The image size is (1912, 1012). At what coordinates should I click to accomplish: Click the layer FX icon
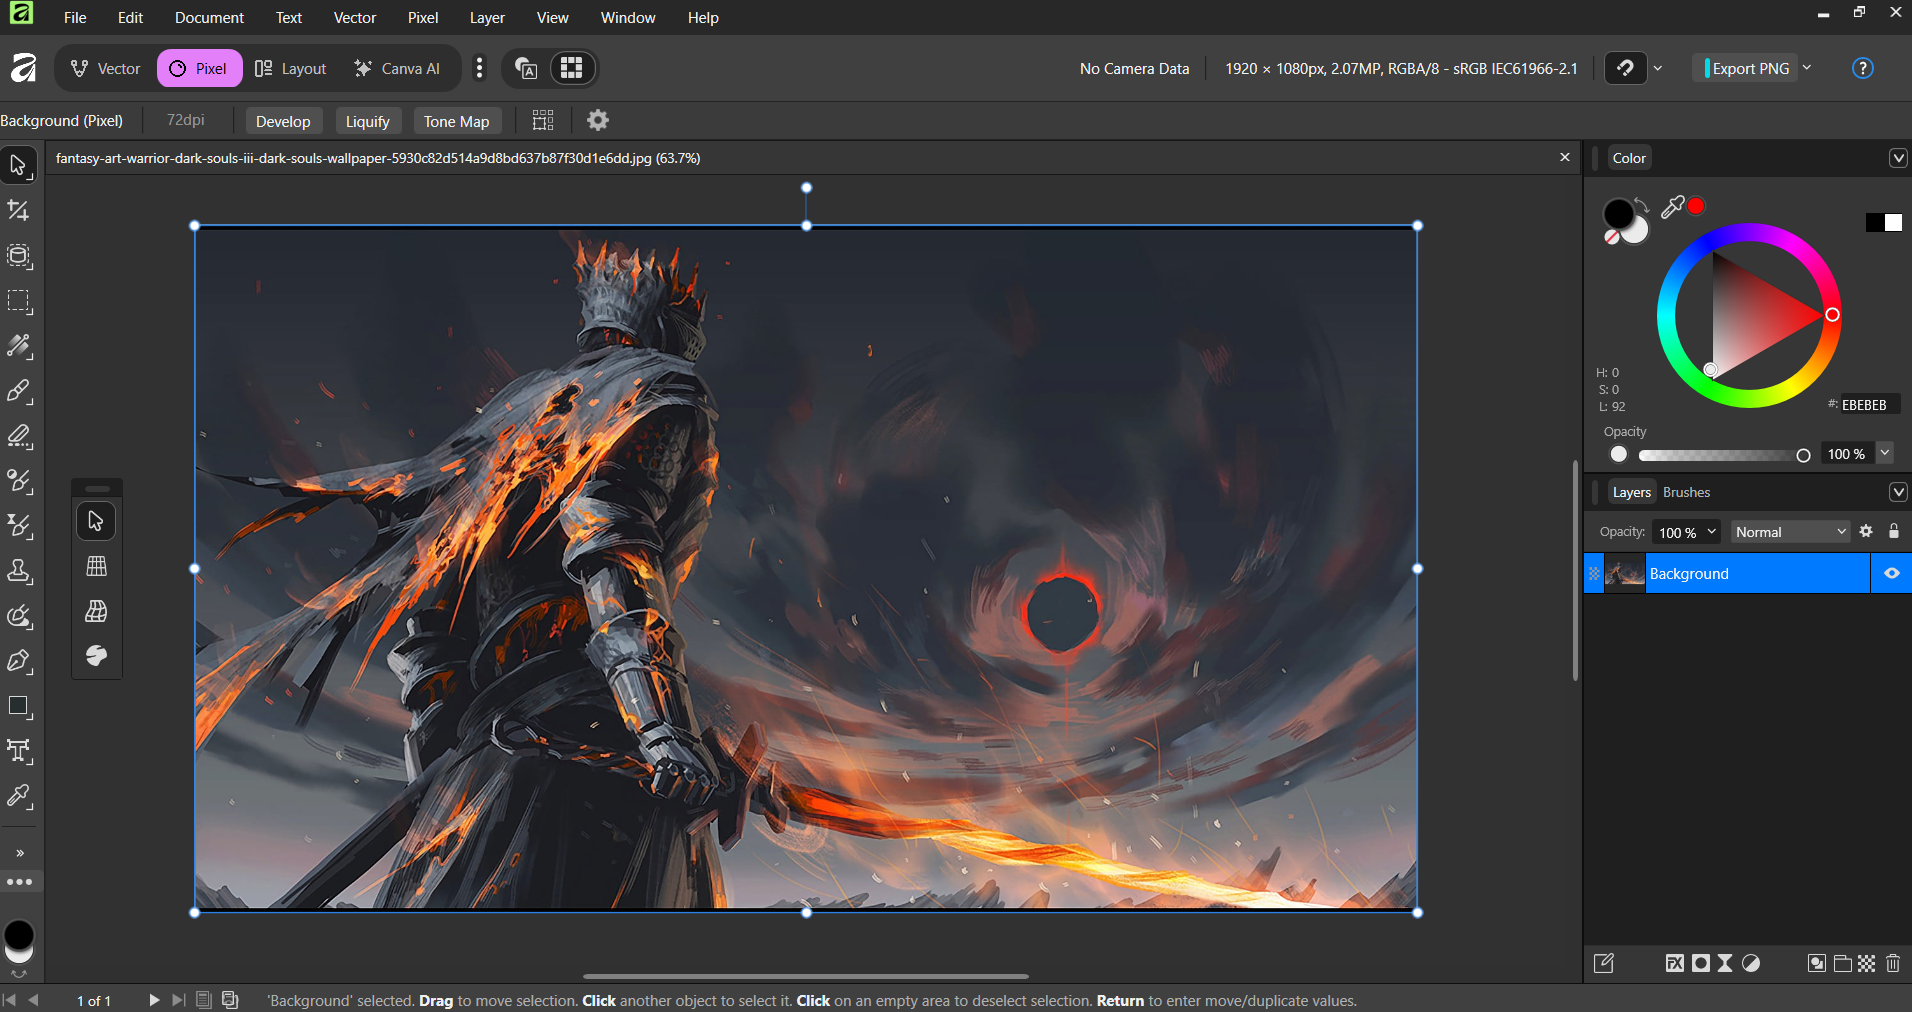coord(1675,963)
